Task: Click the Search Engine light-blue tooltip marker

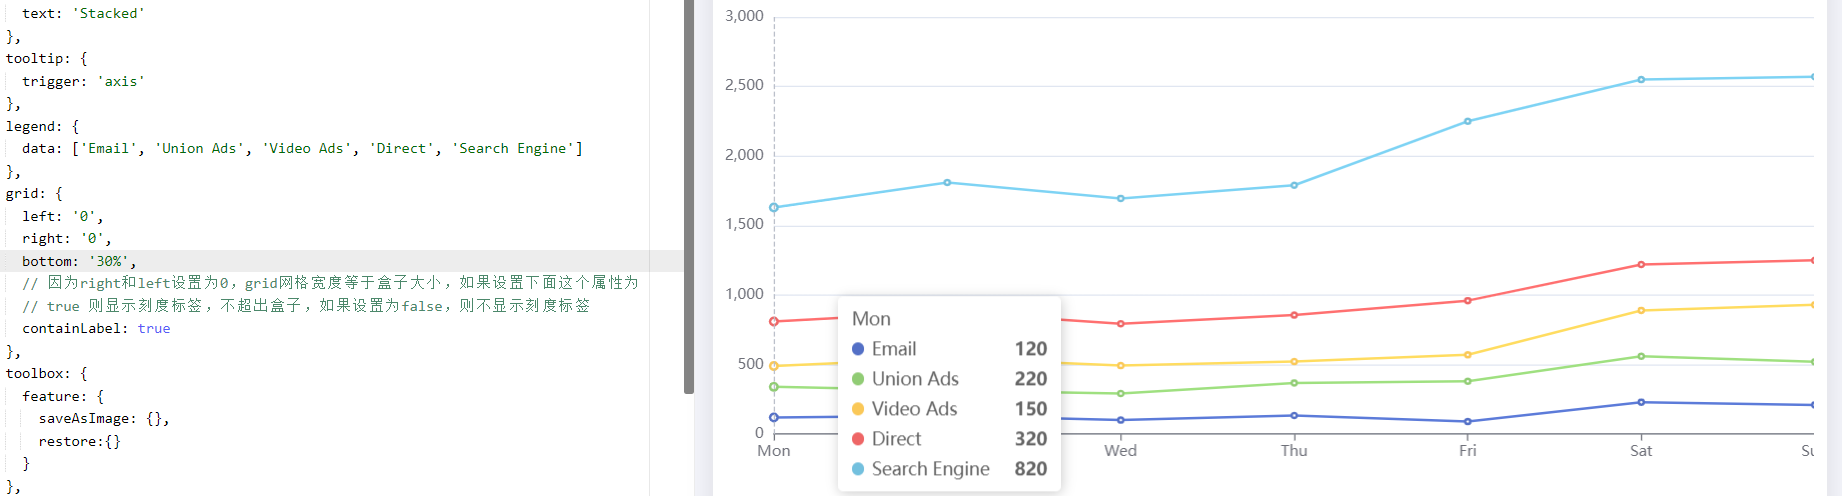Action: (858, 469)
